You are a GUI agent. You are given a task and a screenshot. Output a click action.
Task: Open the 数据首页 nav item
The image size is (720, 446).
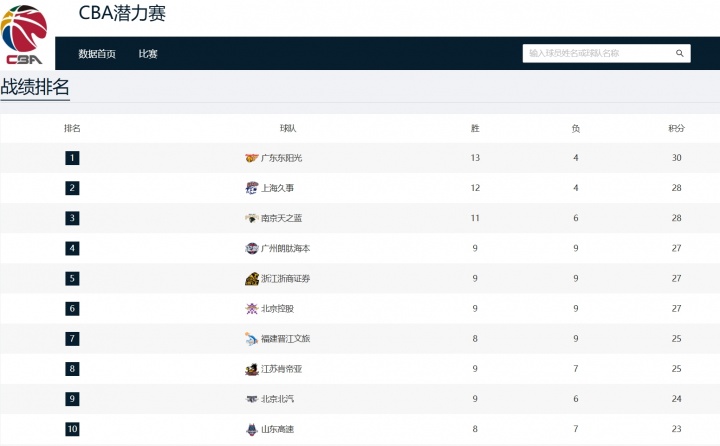97,54
